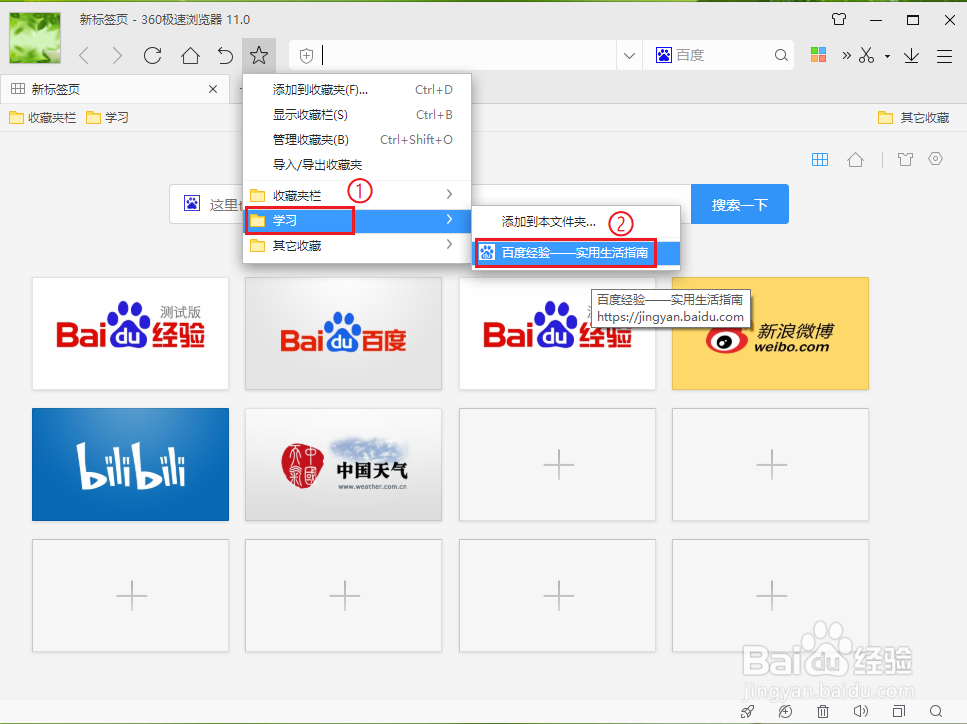Viewport: 967px width, 724px height.
Task: Open the downloads arrow icon
Action: coord(911,56)
